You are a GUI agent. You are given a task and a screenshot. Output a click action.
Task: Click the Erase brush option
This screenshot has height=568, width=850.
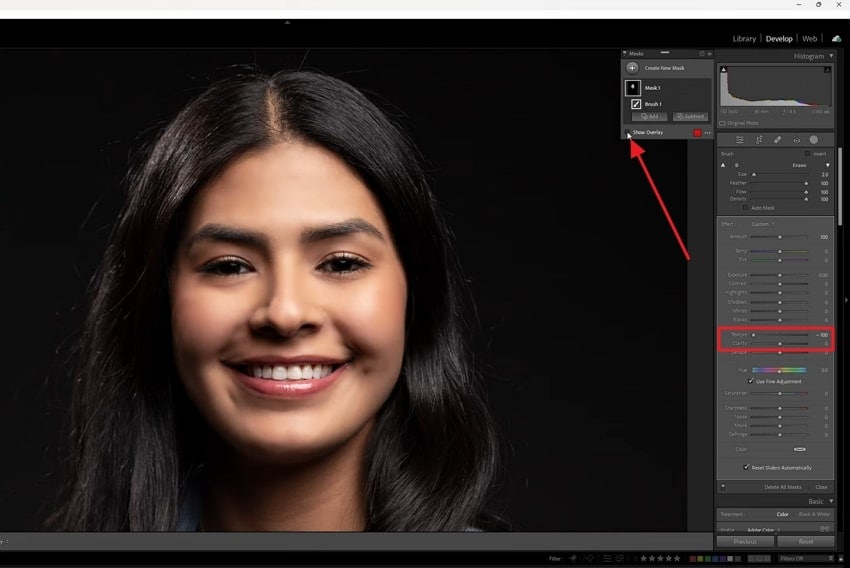[x=799, y=165]
